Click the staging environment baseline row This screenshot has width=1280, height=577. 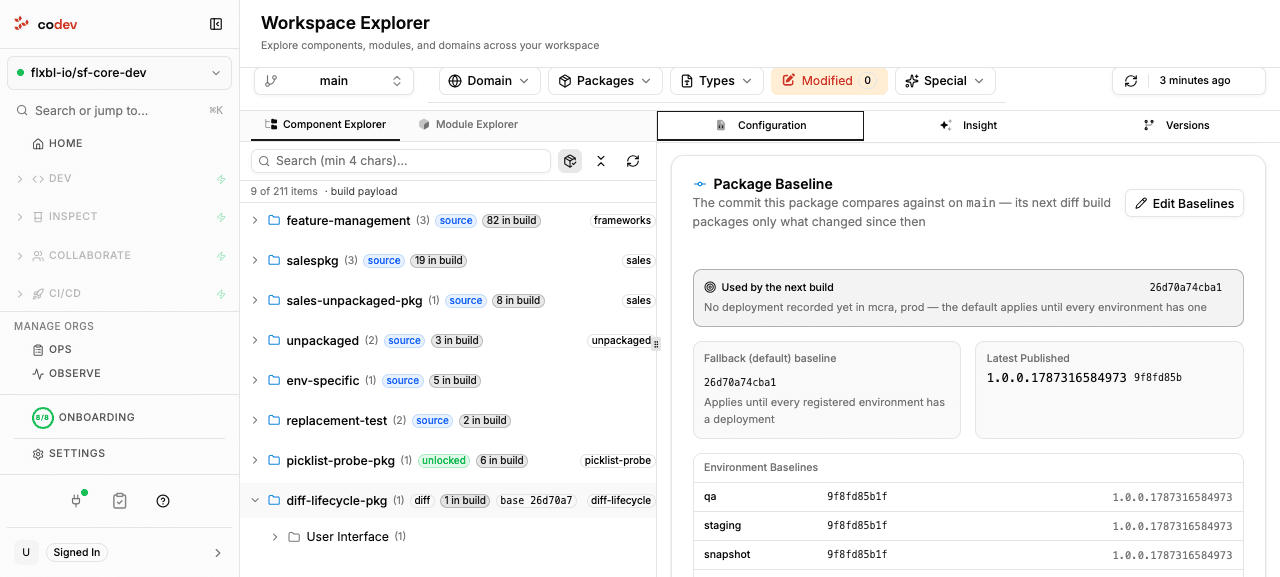point(968,525)
